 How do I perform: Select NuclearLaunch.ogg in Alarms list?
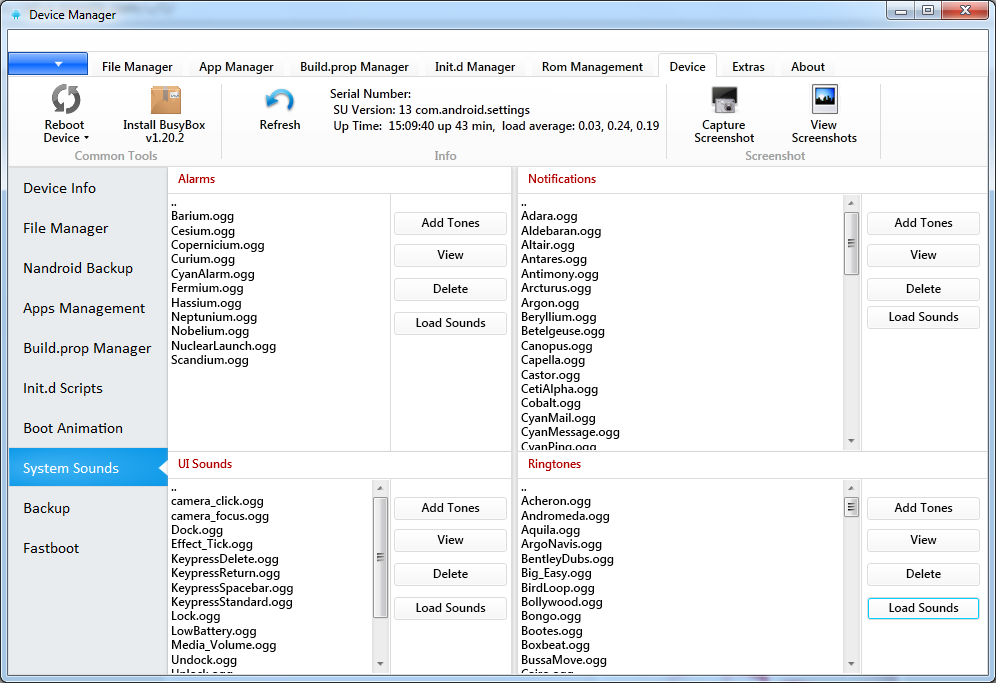click(223, 346)
